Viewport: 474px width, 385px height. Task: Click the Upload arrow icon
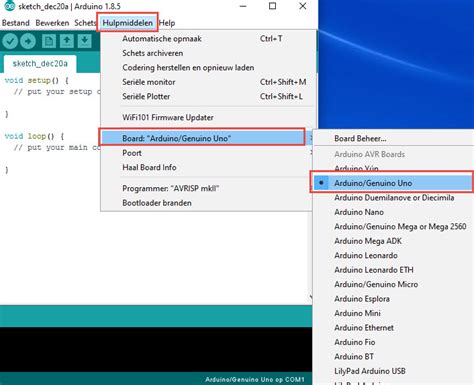[28, 41]
